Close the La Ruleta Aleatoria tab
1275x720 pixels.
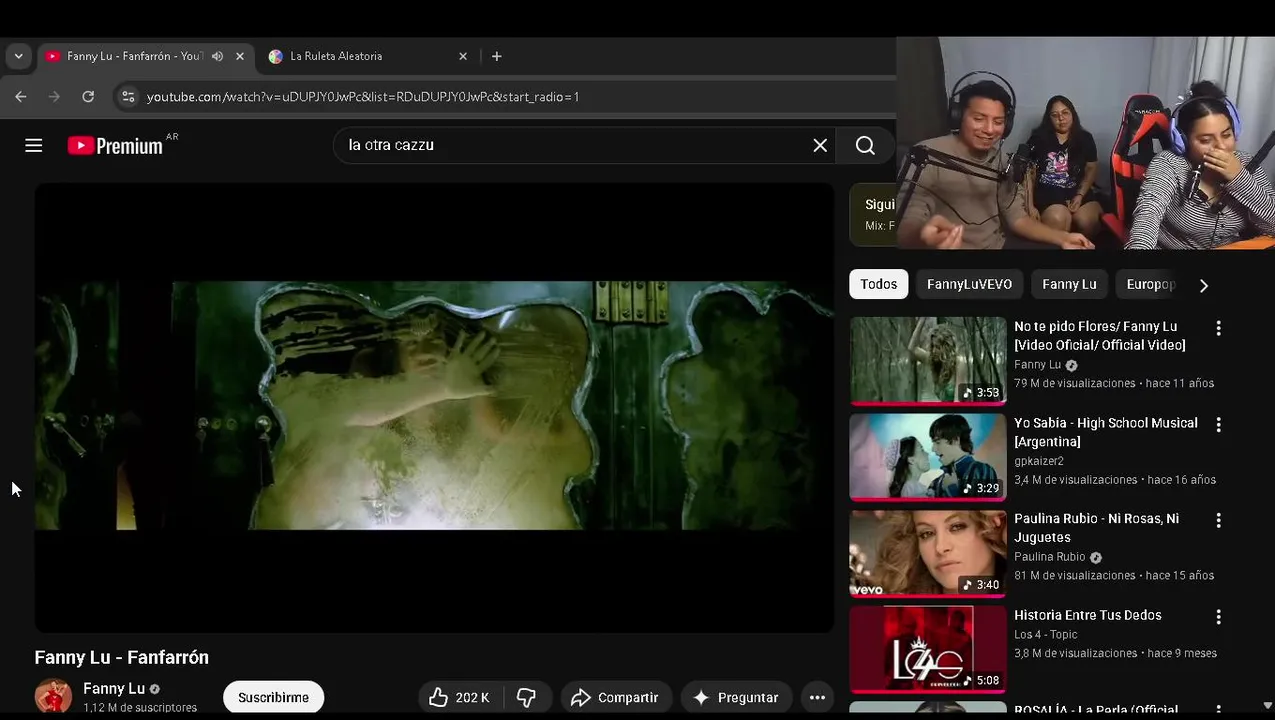[463, 56]
